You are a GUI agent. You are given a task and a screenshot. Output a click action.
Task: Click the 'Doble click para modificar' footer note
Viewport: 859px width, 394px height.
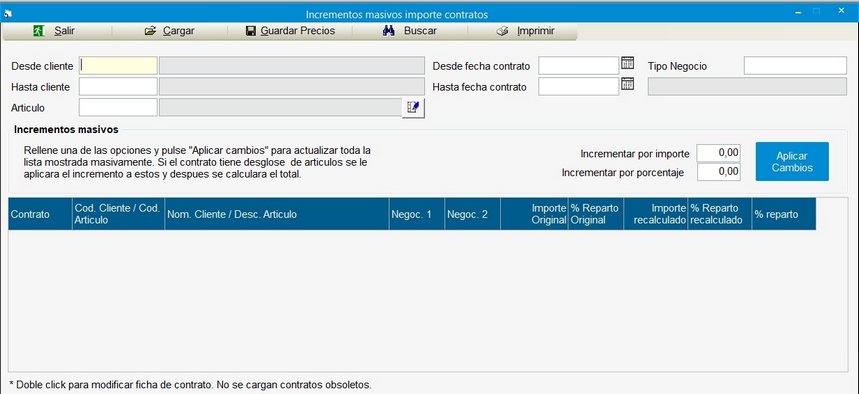click(x=191, y=385)
